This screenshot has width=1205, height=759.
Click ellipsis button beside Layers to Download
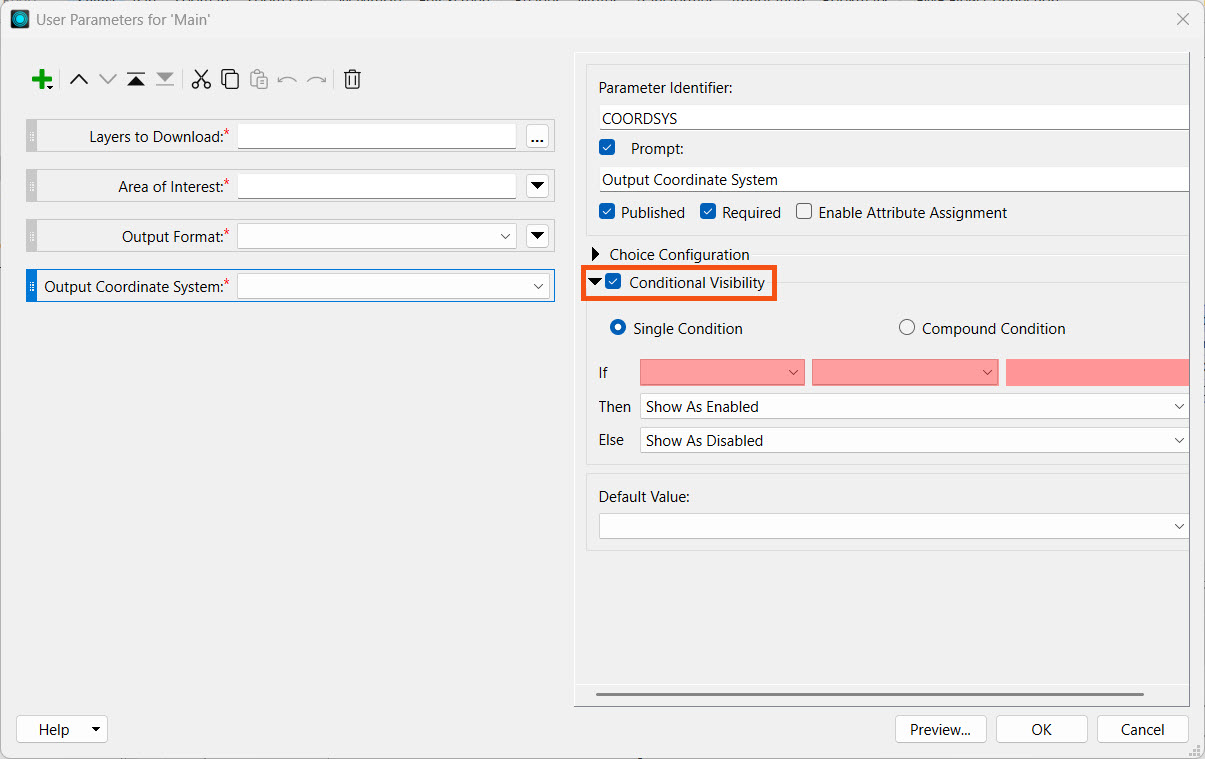(x=537, y=137)
